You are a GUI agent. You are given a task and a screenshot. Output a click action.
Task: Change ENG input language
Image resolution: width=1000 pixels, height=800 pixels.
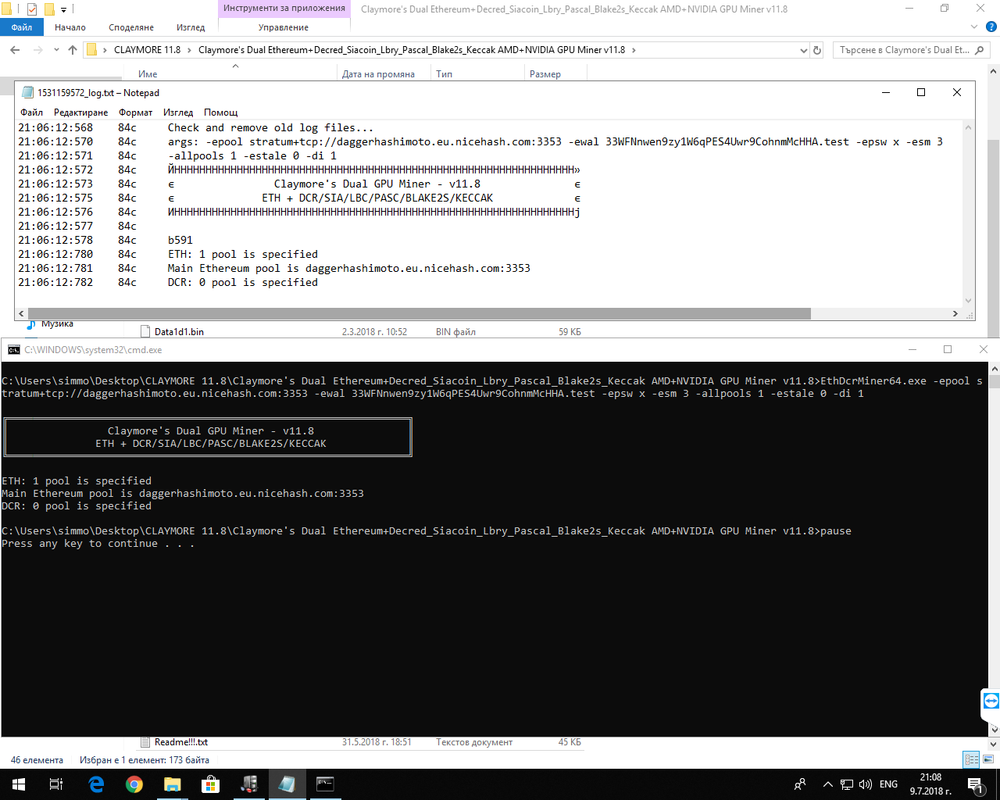[x=888, y=784]
